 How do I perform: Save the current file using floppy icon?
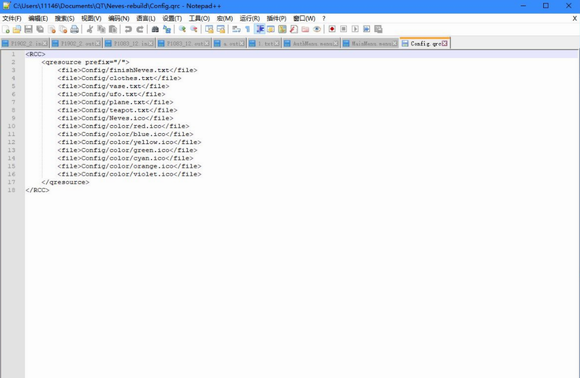(x=28, y=29)
